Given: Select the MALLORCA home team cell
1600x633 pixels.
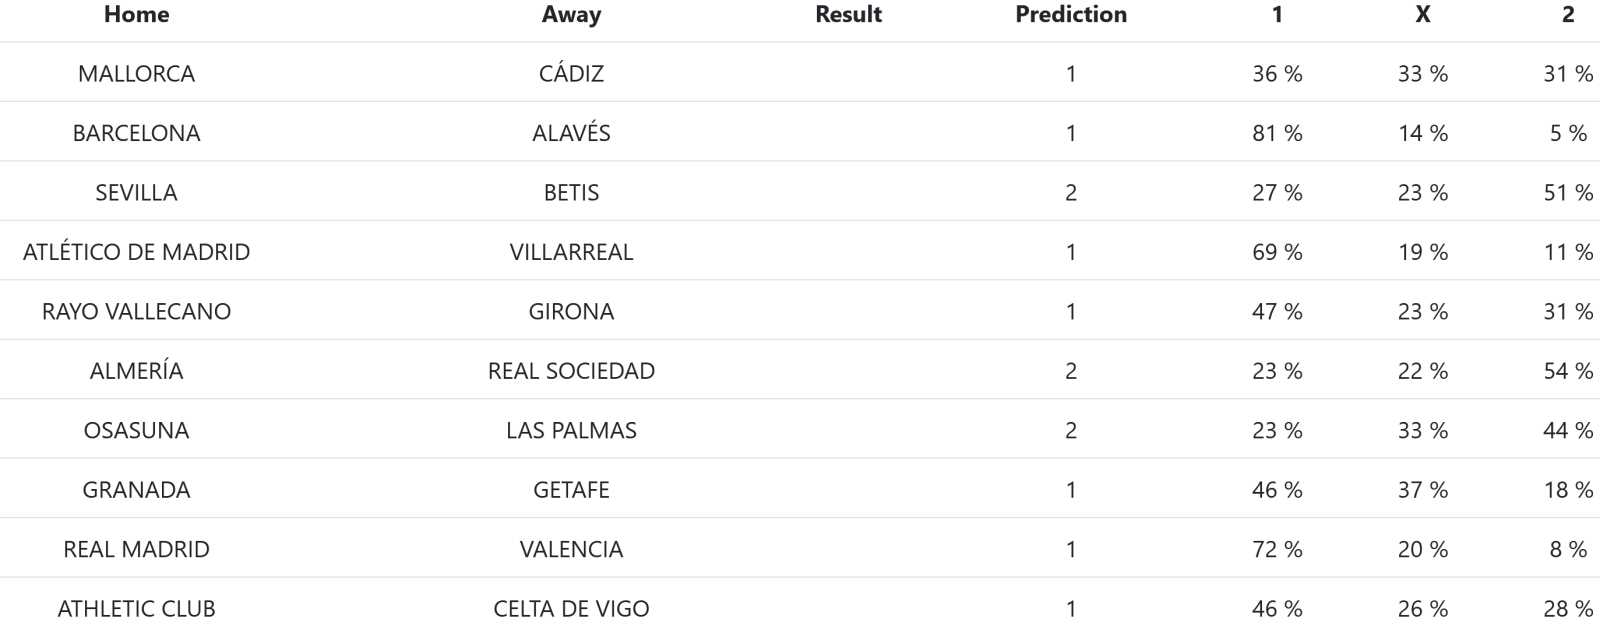Looking at the screenshot, I should point(136,74).
